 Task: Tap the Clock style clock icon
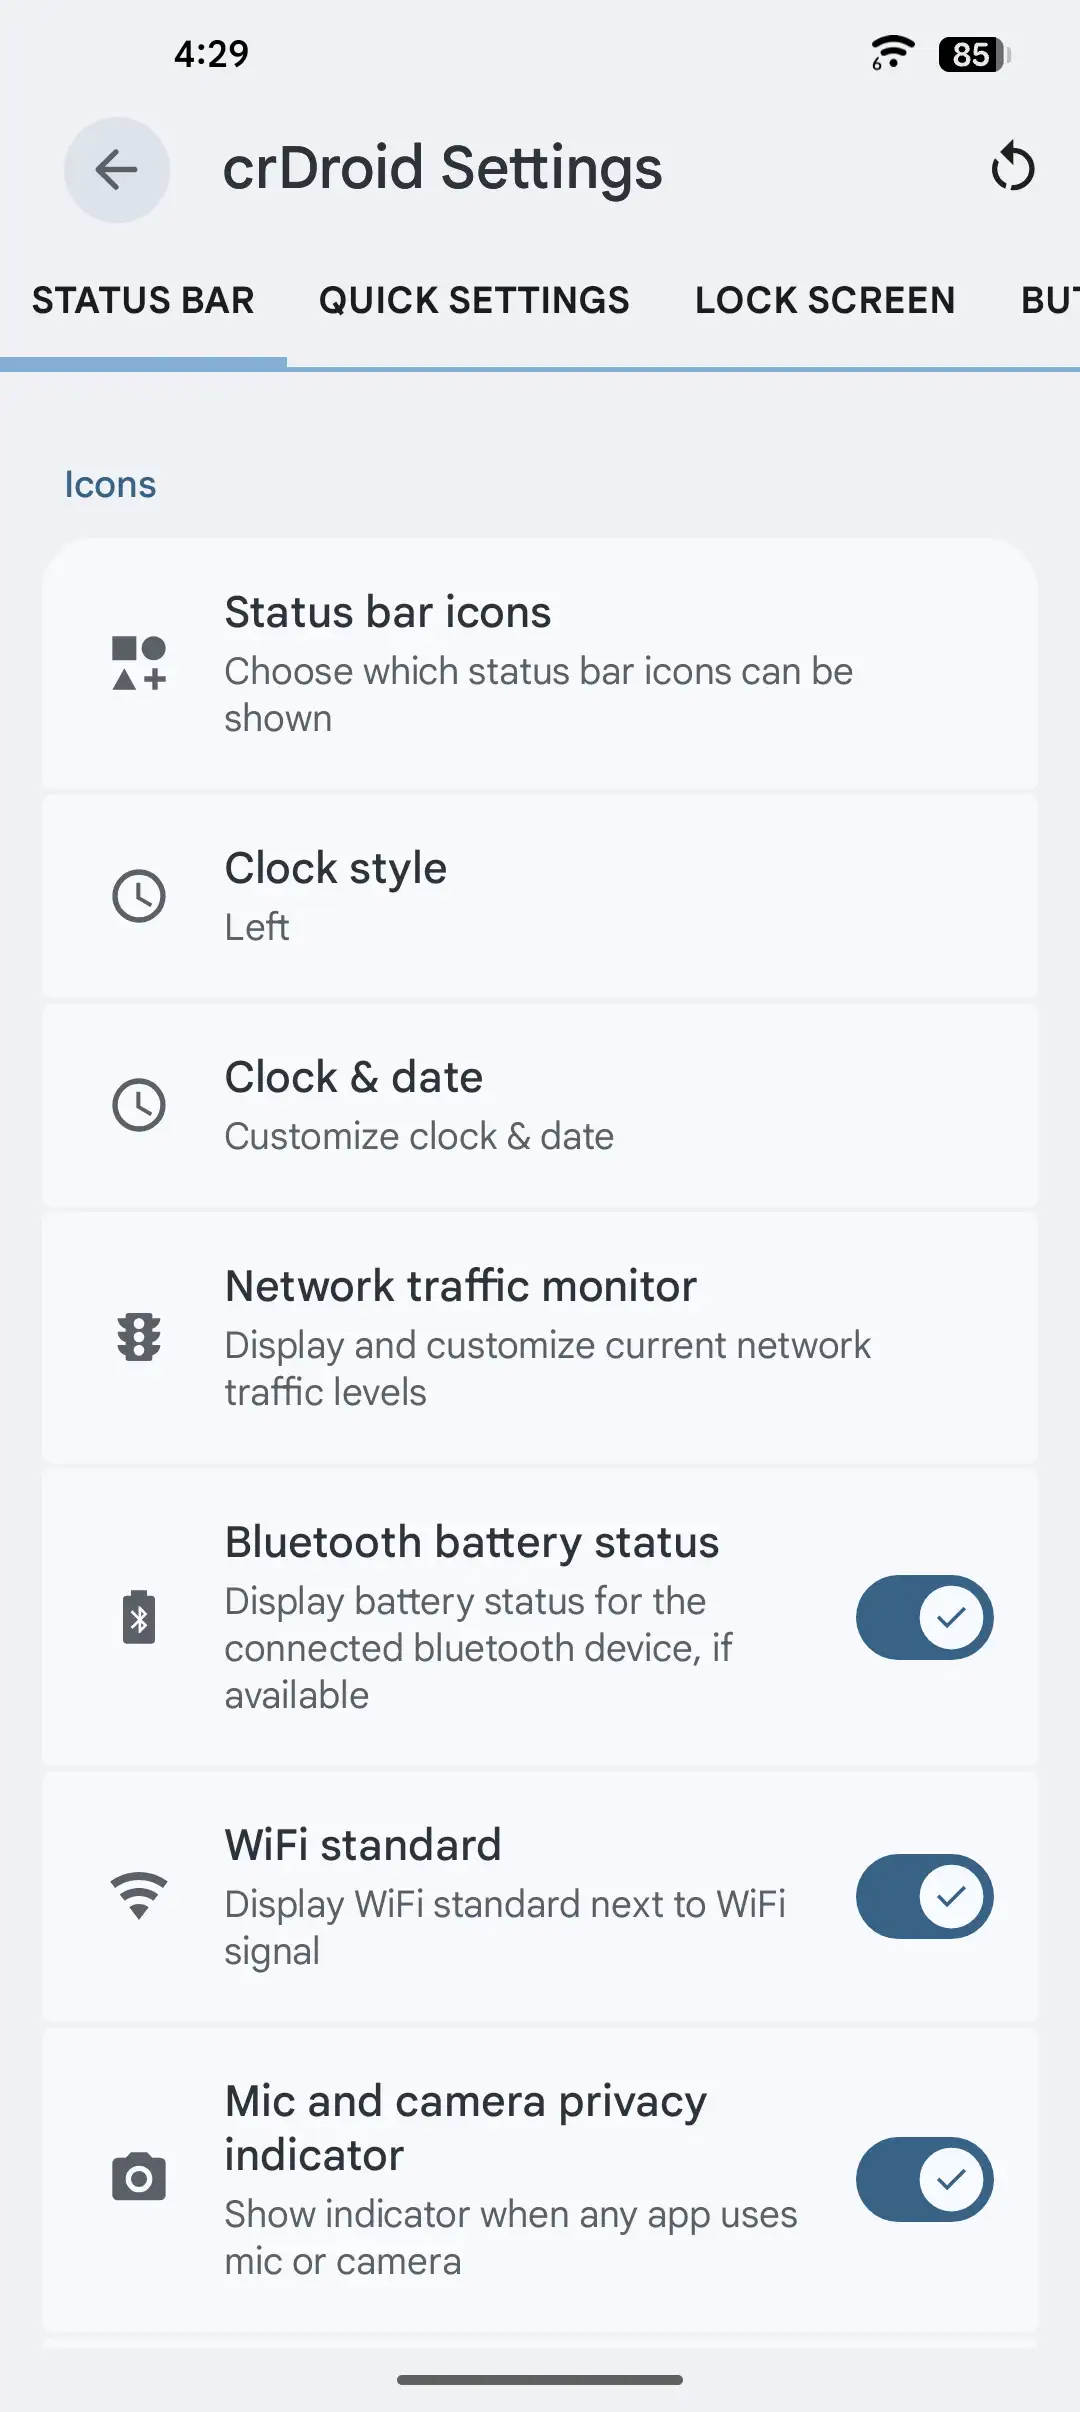[139, 896]
